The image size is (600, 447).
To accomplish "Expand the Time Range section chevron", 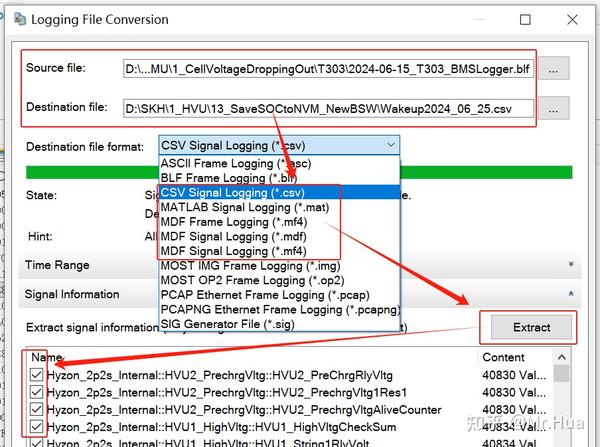I will point(571,264).
